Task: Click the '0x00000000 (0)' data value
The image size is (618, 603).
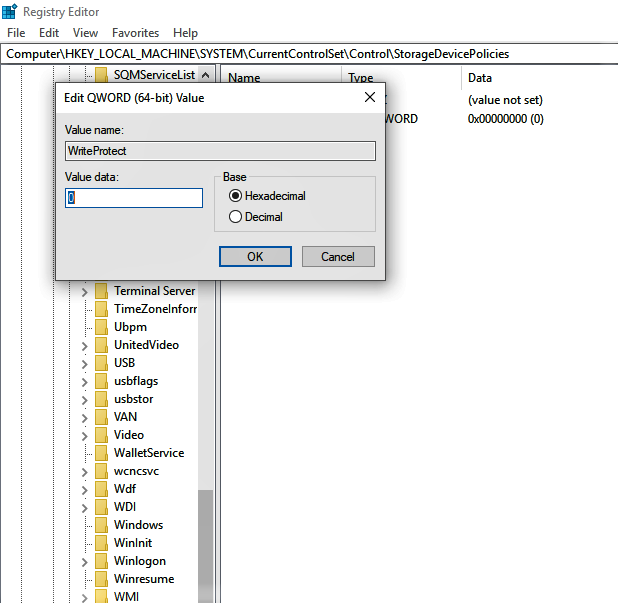Action: point(506,119)
